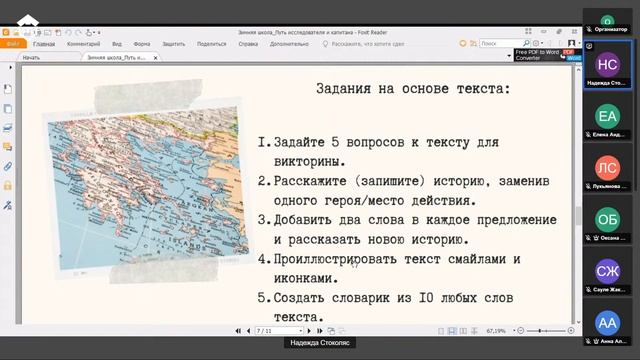Go to the last page button
Viewport: 640px width, 360px height.
320,331
